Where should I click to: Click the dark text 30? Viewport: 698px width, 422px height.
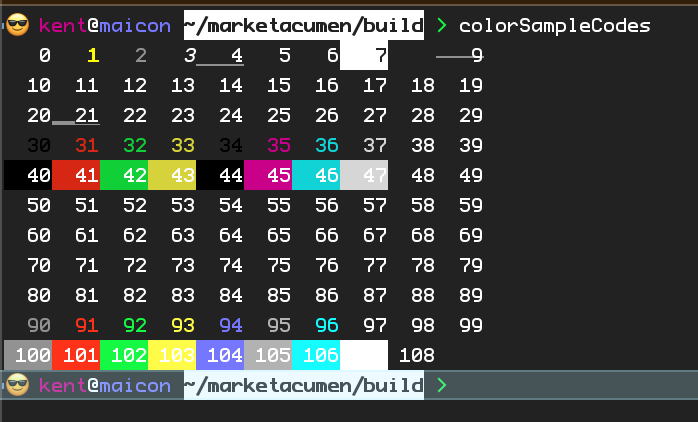[x=39, y=146]
